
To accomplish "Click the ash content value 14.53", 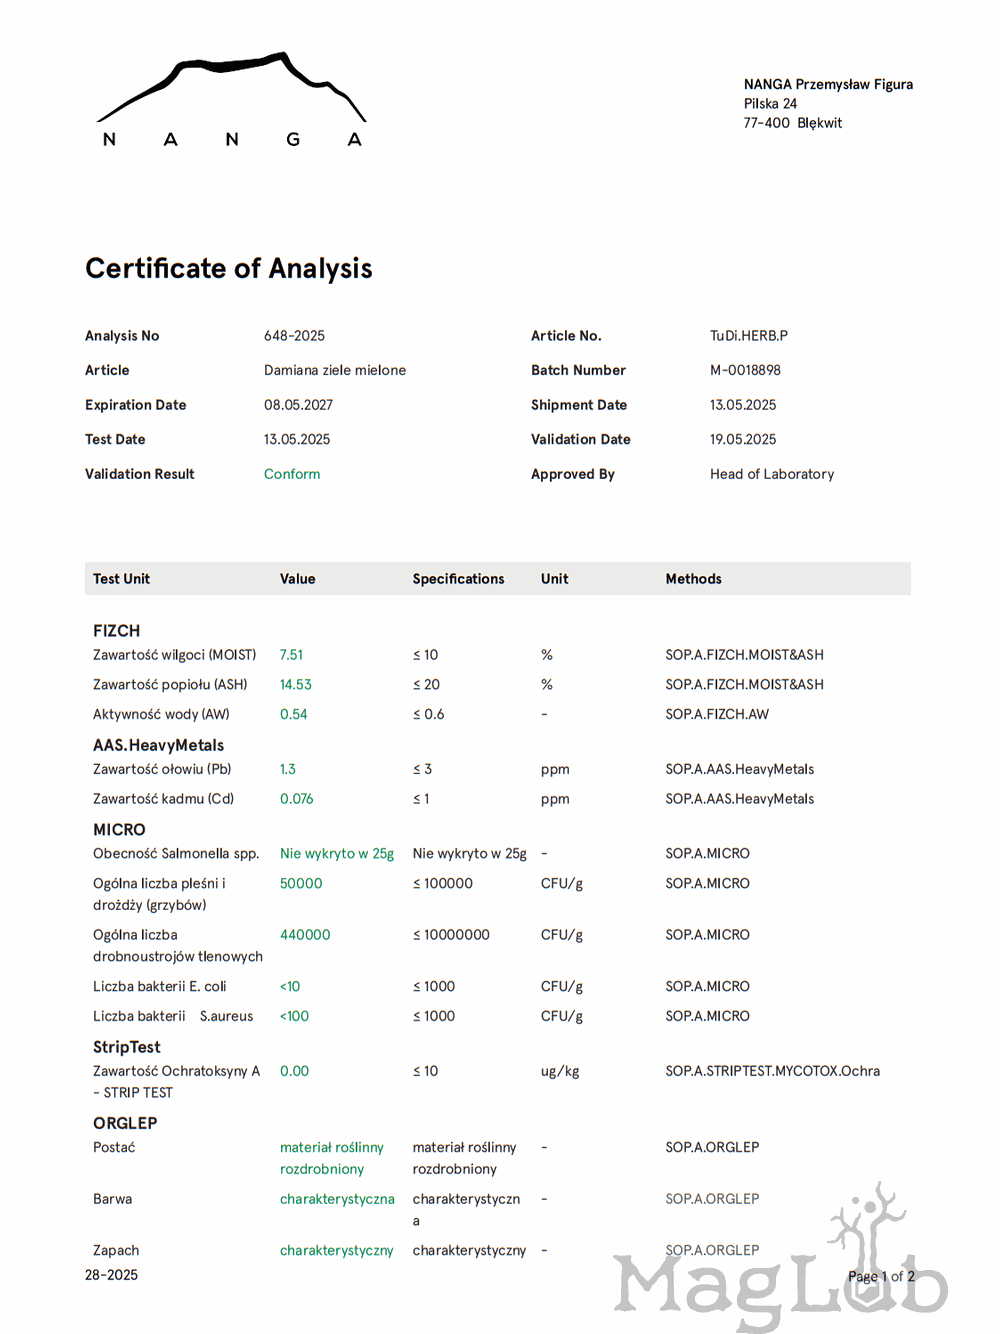I will pyautogui.click(x=295, y=685).
